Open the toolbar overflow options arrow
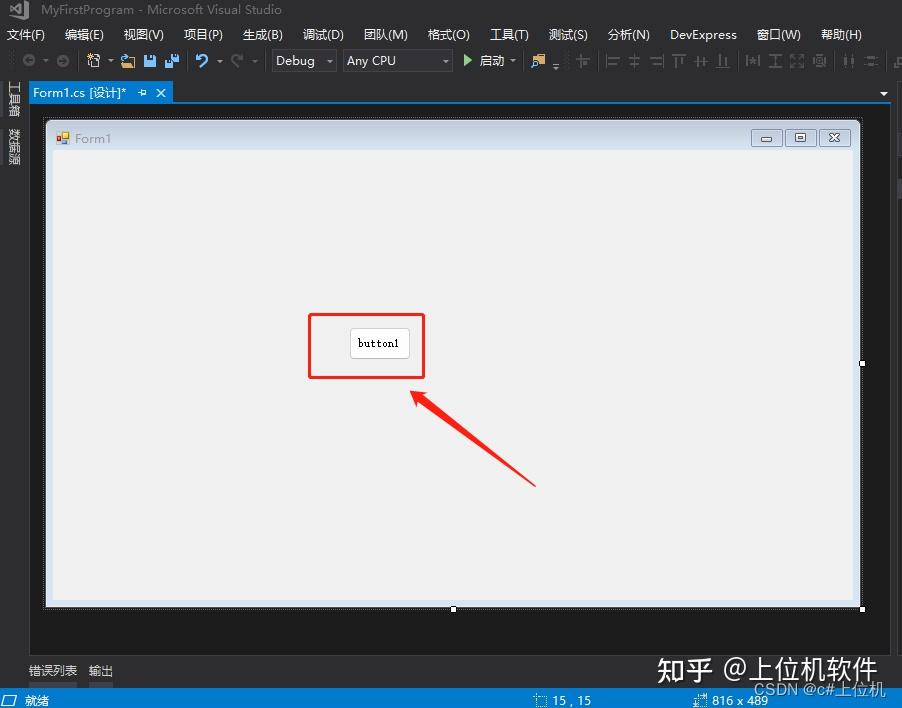The image size is (902, 708). (556, 66)
